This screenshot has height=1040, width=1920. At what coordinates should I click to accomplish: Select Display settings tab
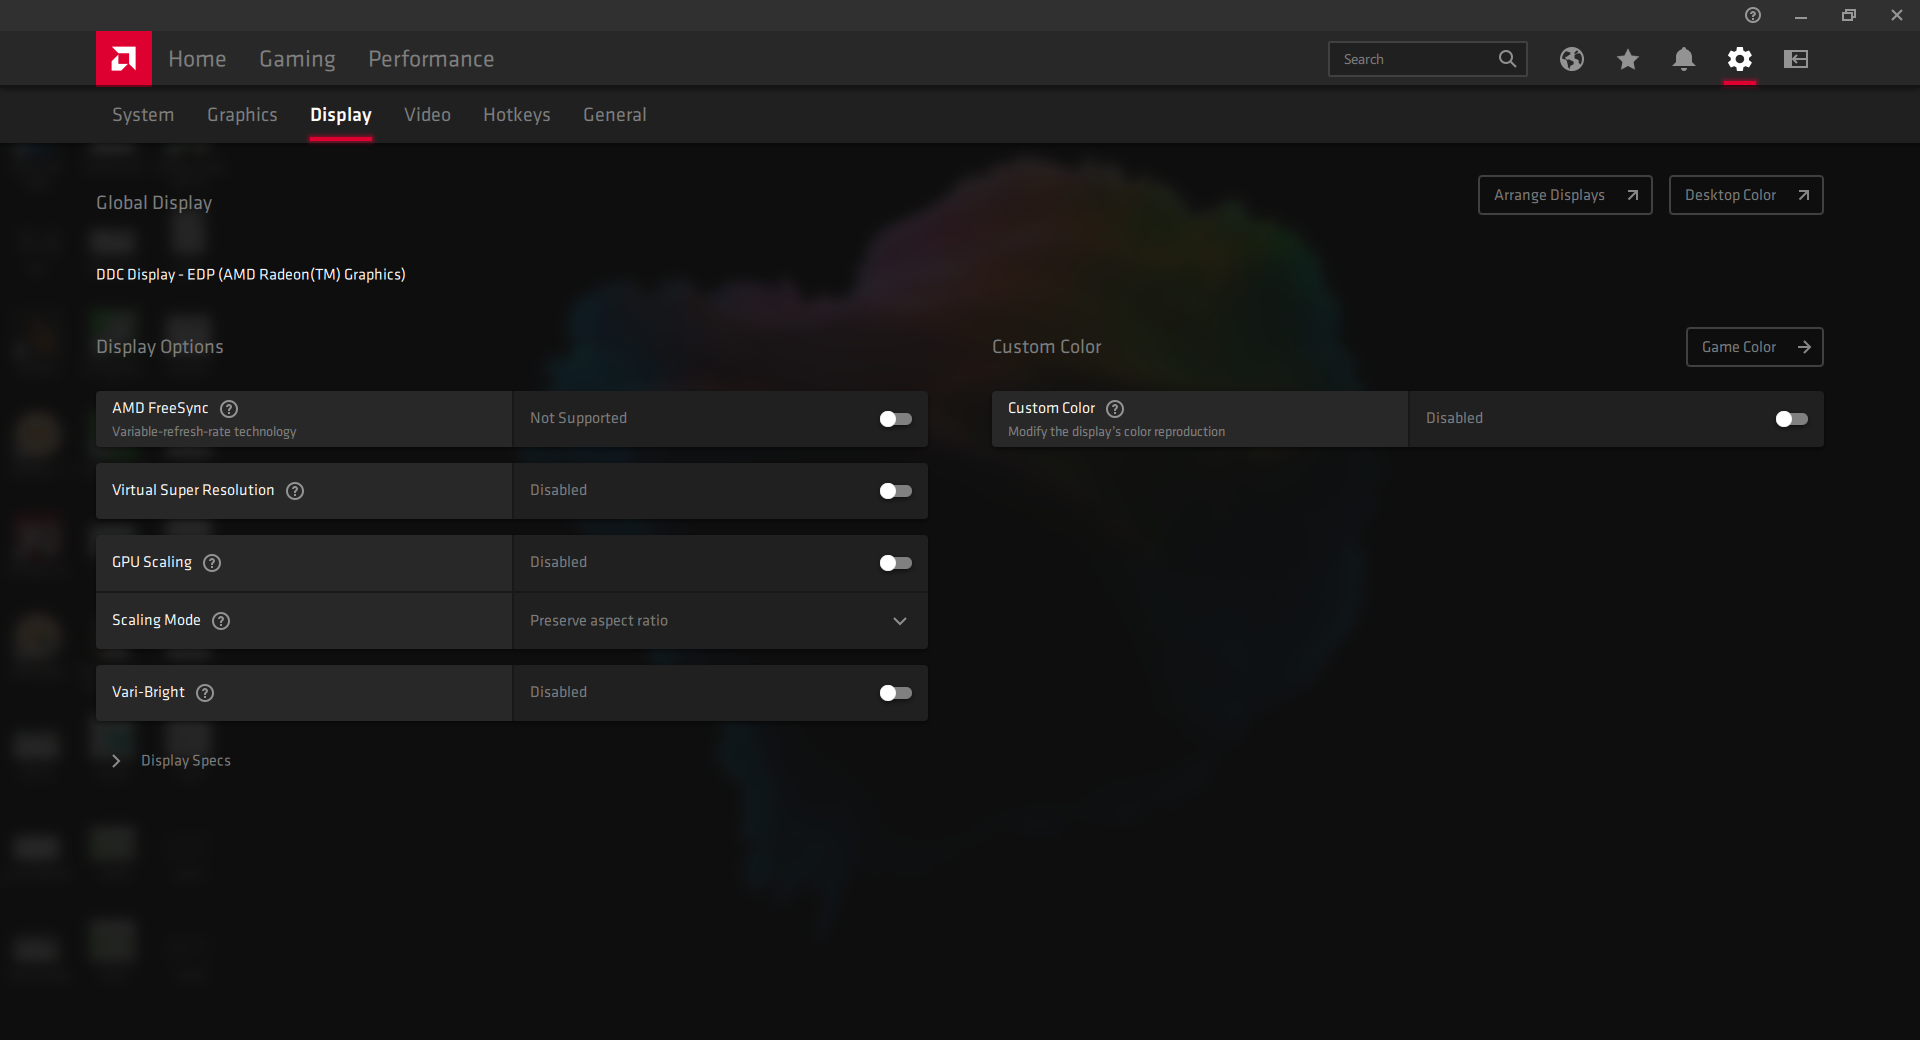tap(341, 115)
